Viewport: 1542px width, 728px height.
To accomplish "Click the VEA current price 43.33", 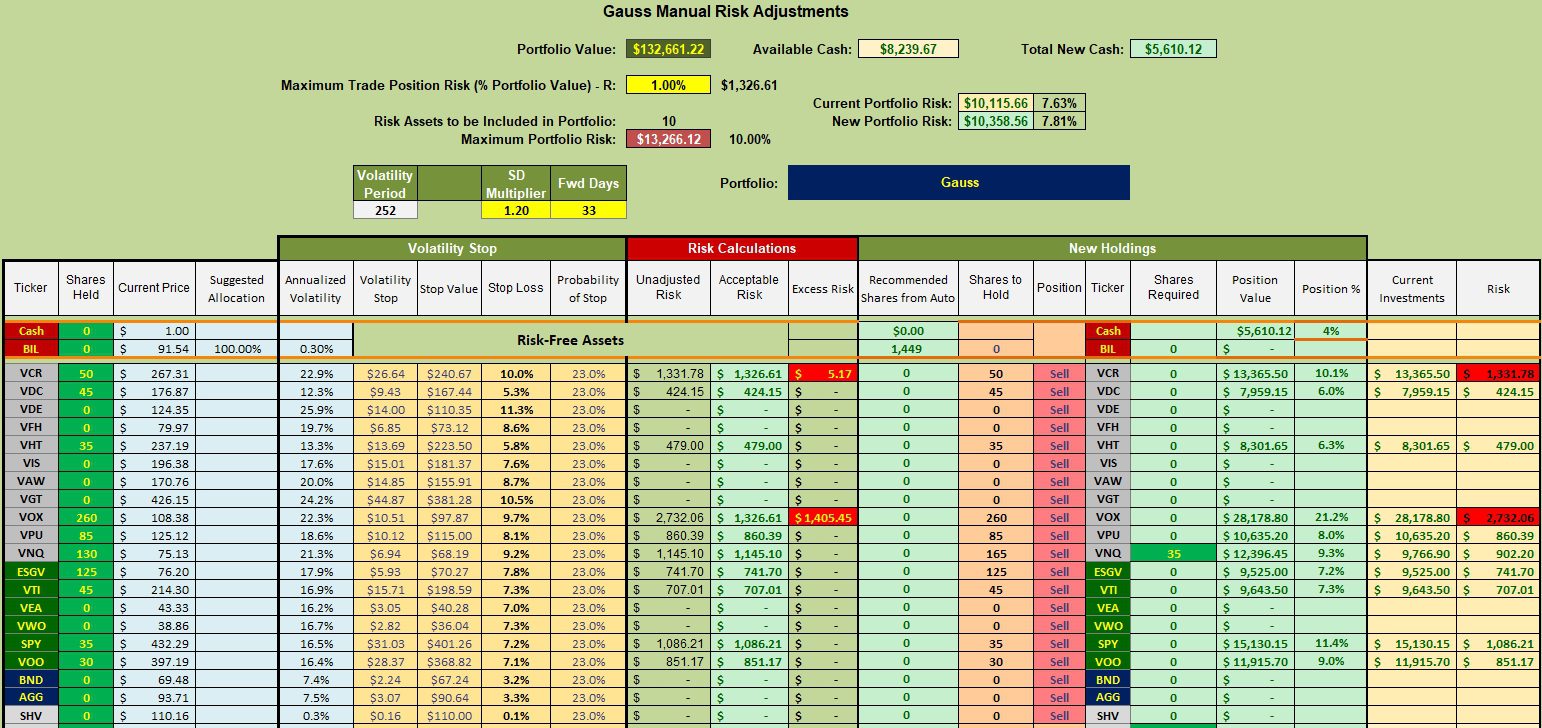I will coord(153,607).
